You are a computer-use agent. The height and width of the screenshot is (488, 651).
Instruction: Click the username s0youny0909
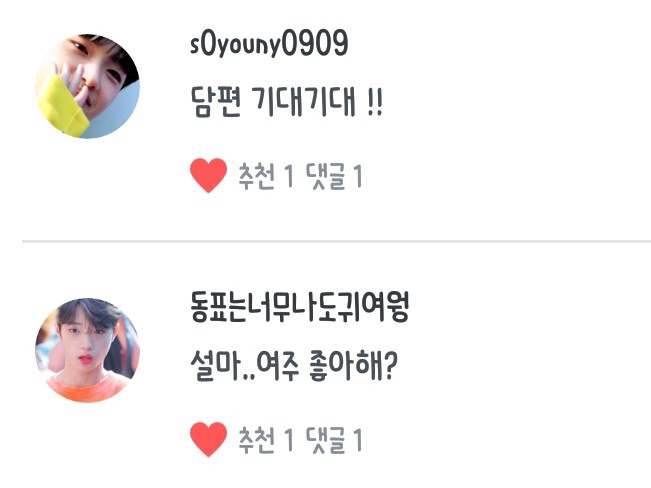click(269, 44)
